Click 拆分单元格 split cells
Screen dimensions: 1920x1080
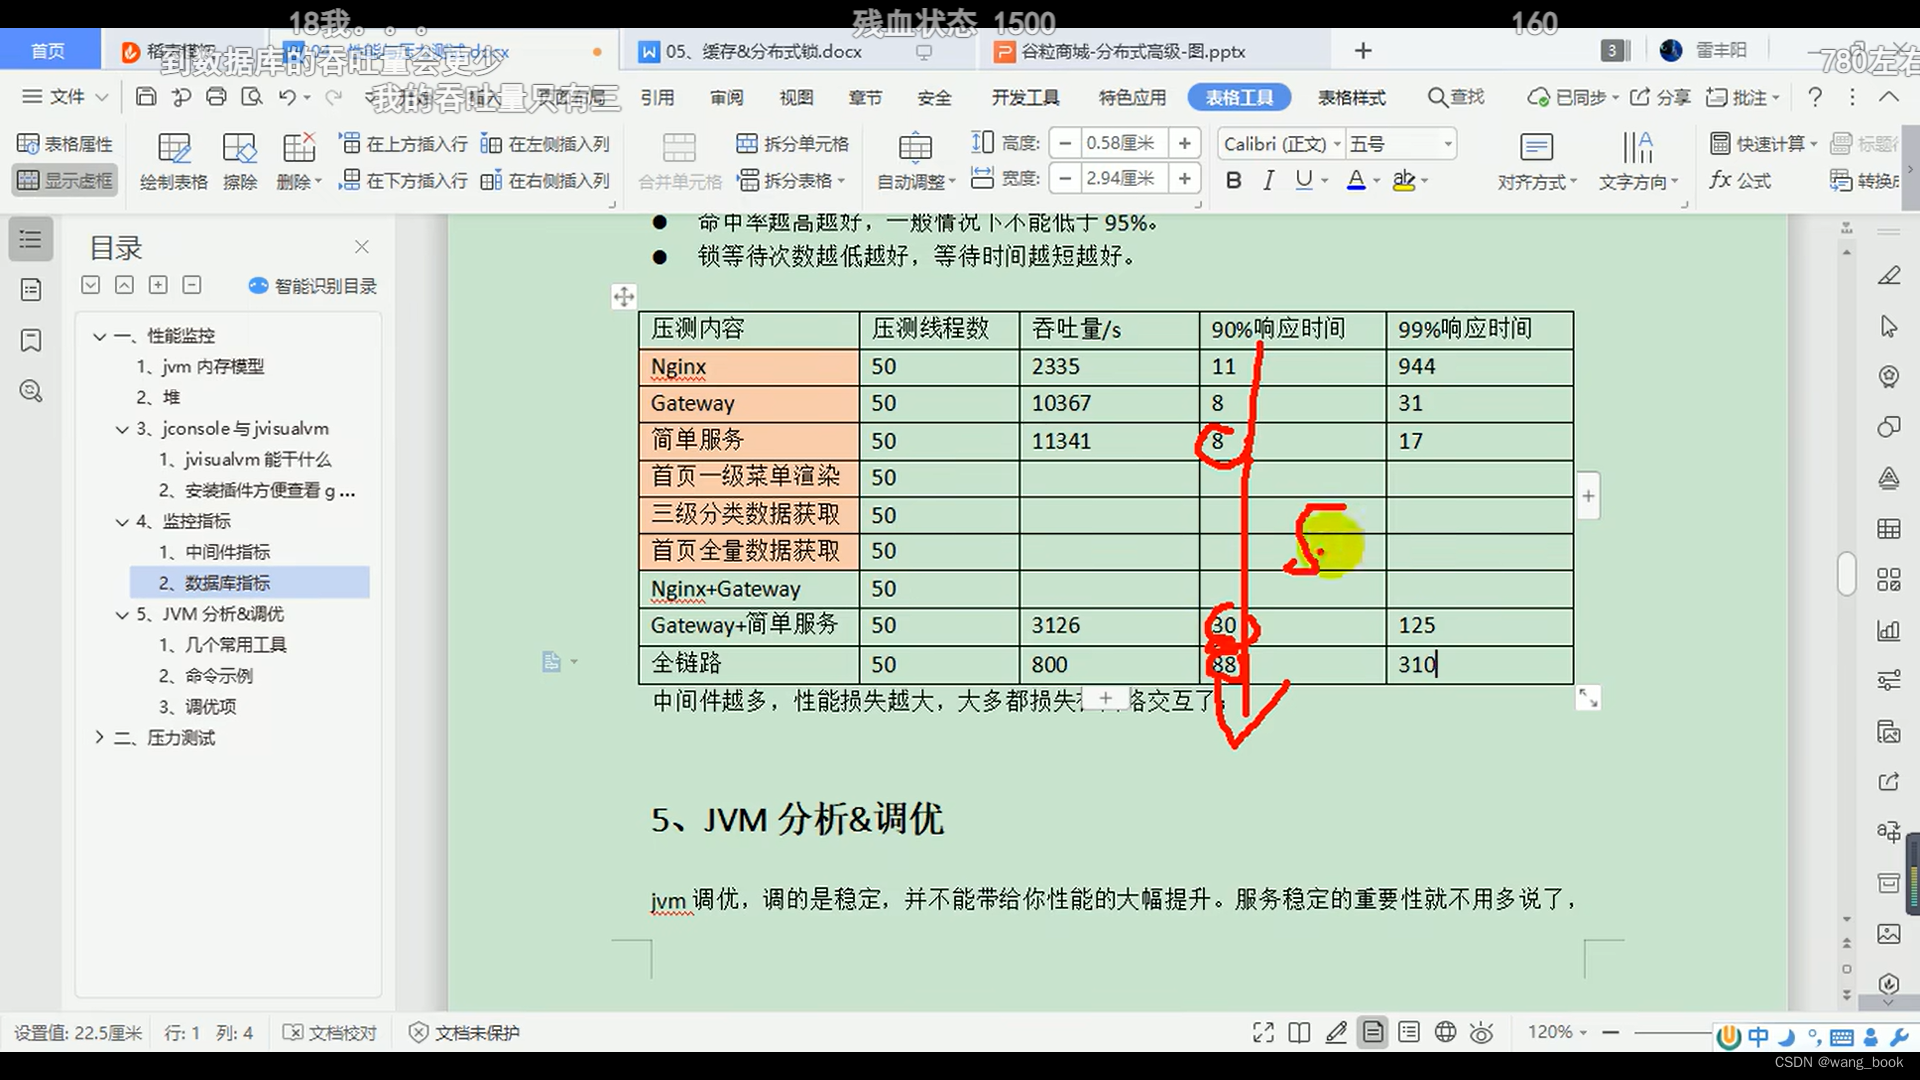[792, 144]
